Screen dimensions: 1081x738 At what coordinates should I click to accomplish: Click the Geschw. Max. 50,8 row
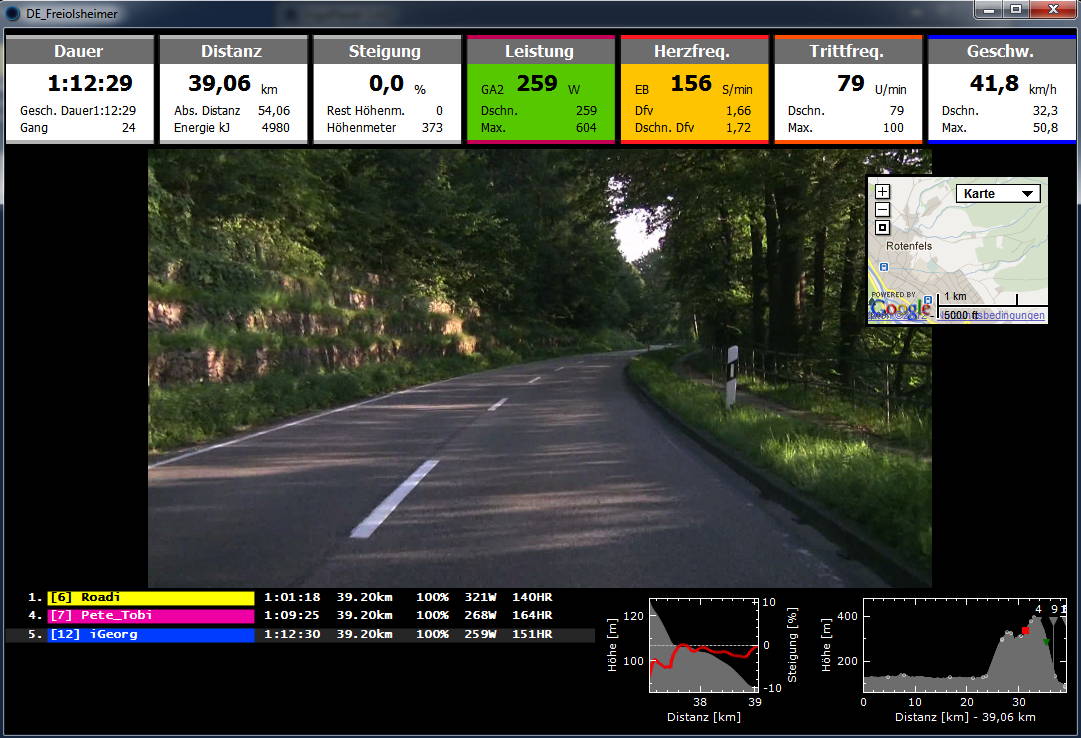(1000, 128)
